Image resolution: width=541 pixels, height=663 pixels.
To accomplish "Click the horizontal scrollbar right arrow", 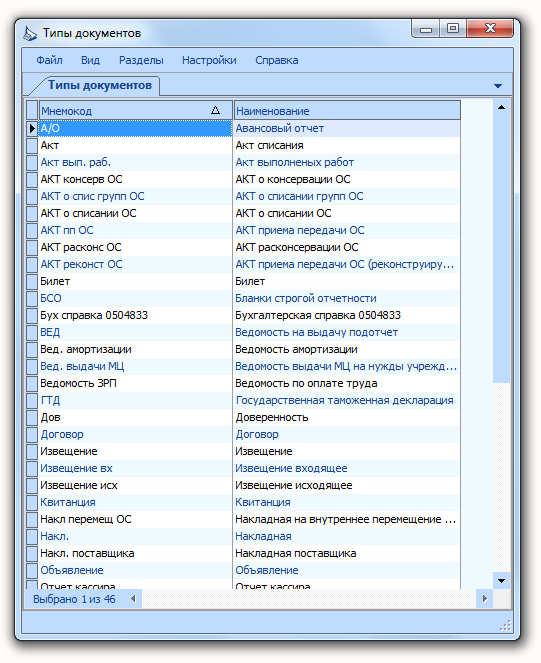I will click(x=485, y=599).
